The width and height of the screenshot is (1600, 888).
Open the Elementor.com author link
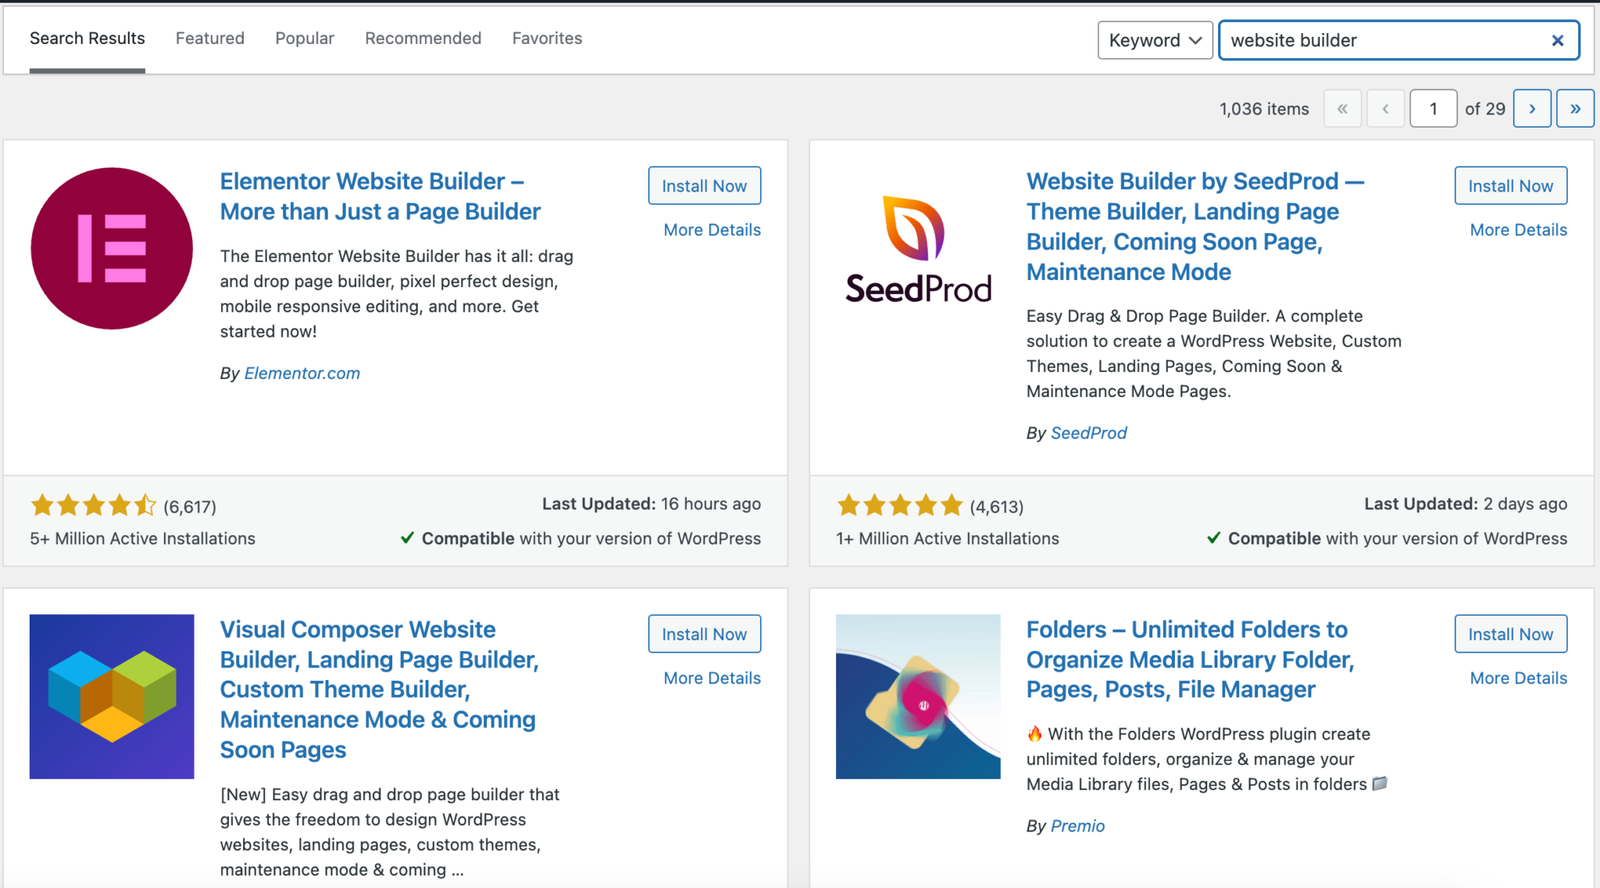(302, 373)
